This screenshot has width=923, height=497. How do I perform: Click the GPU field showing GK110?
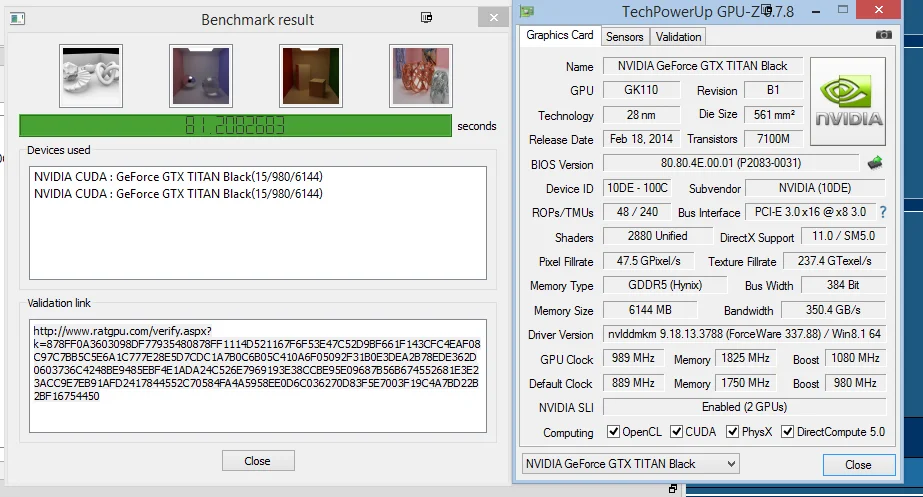(641, 90)
